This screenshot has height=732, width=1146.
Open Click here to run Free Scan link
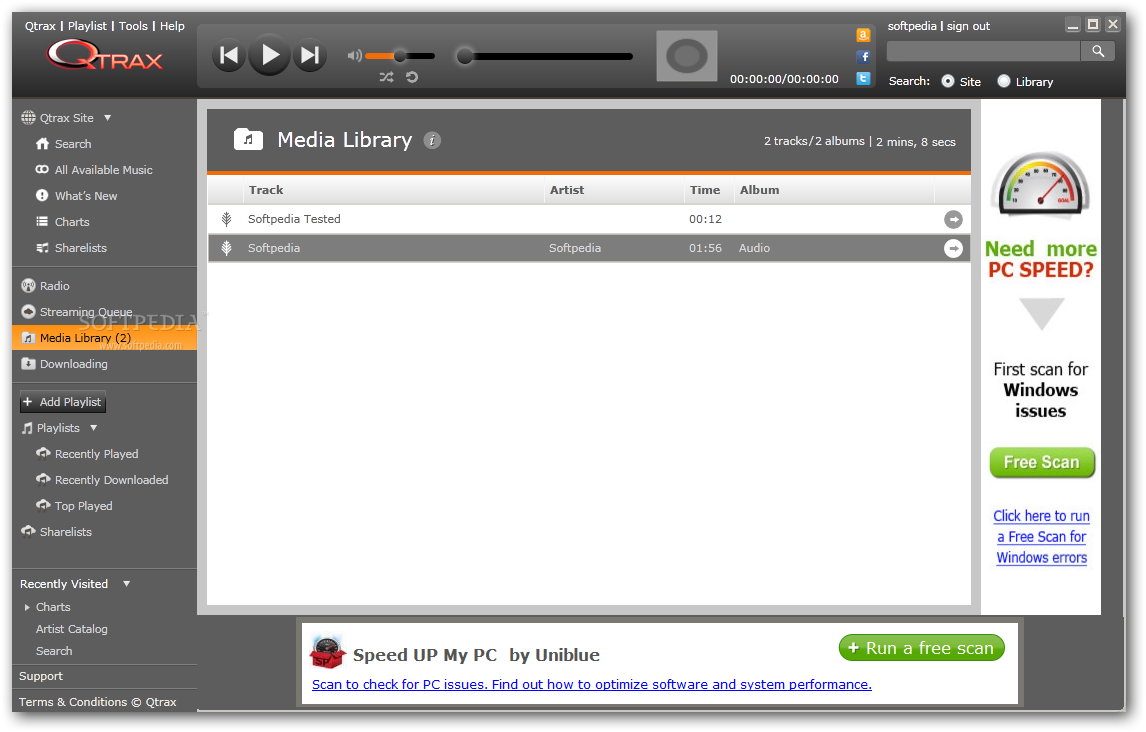[1041, 536]
